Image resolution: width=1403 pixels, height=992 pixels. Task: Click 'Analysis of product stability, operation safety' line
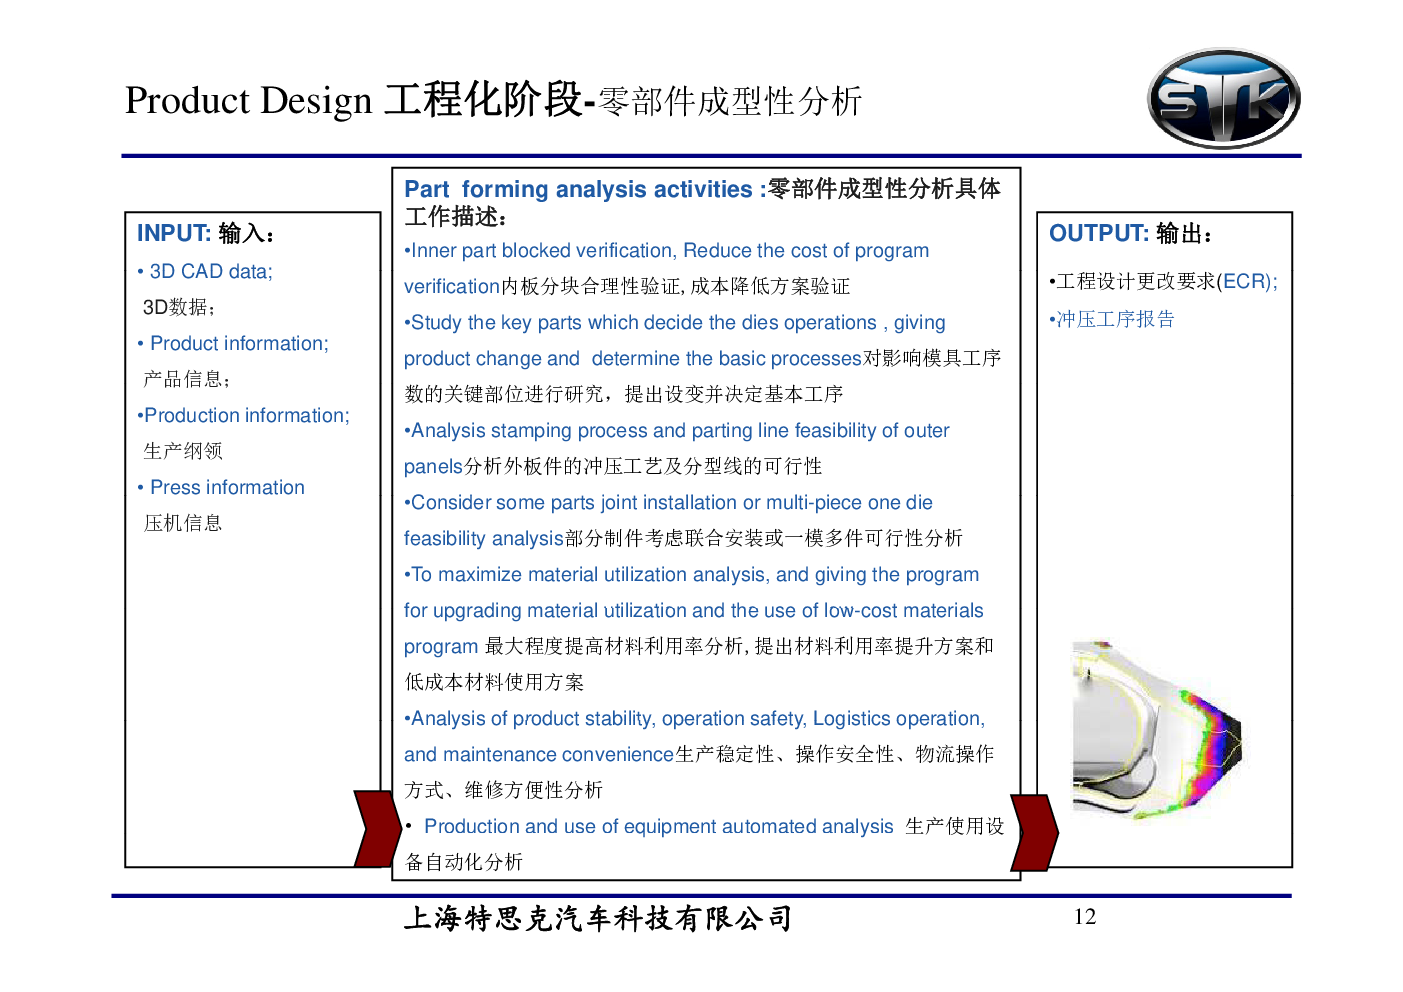click(695, 719)
